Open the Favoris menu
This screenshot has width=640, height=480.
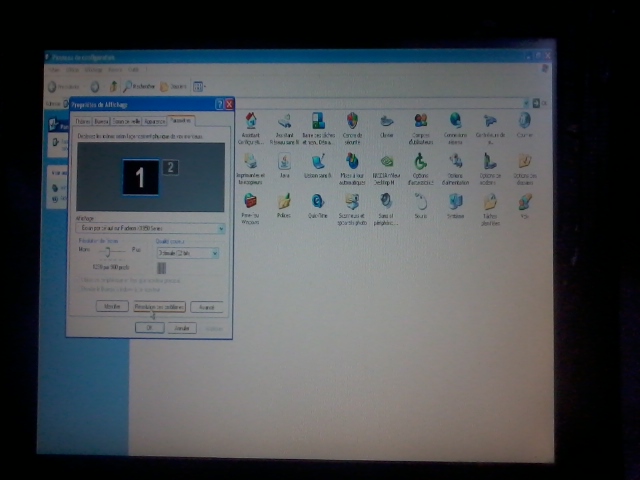pos(115,70)
